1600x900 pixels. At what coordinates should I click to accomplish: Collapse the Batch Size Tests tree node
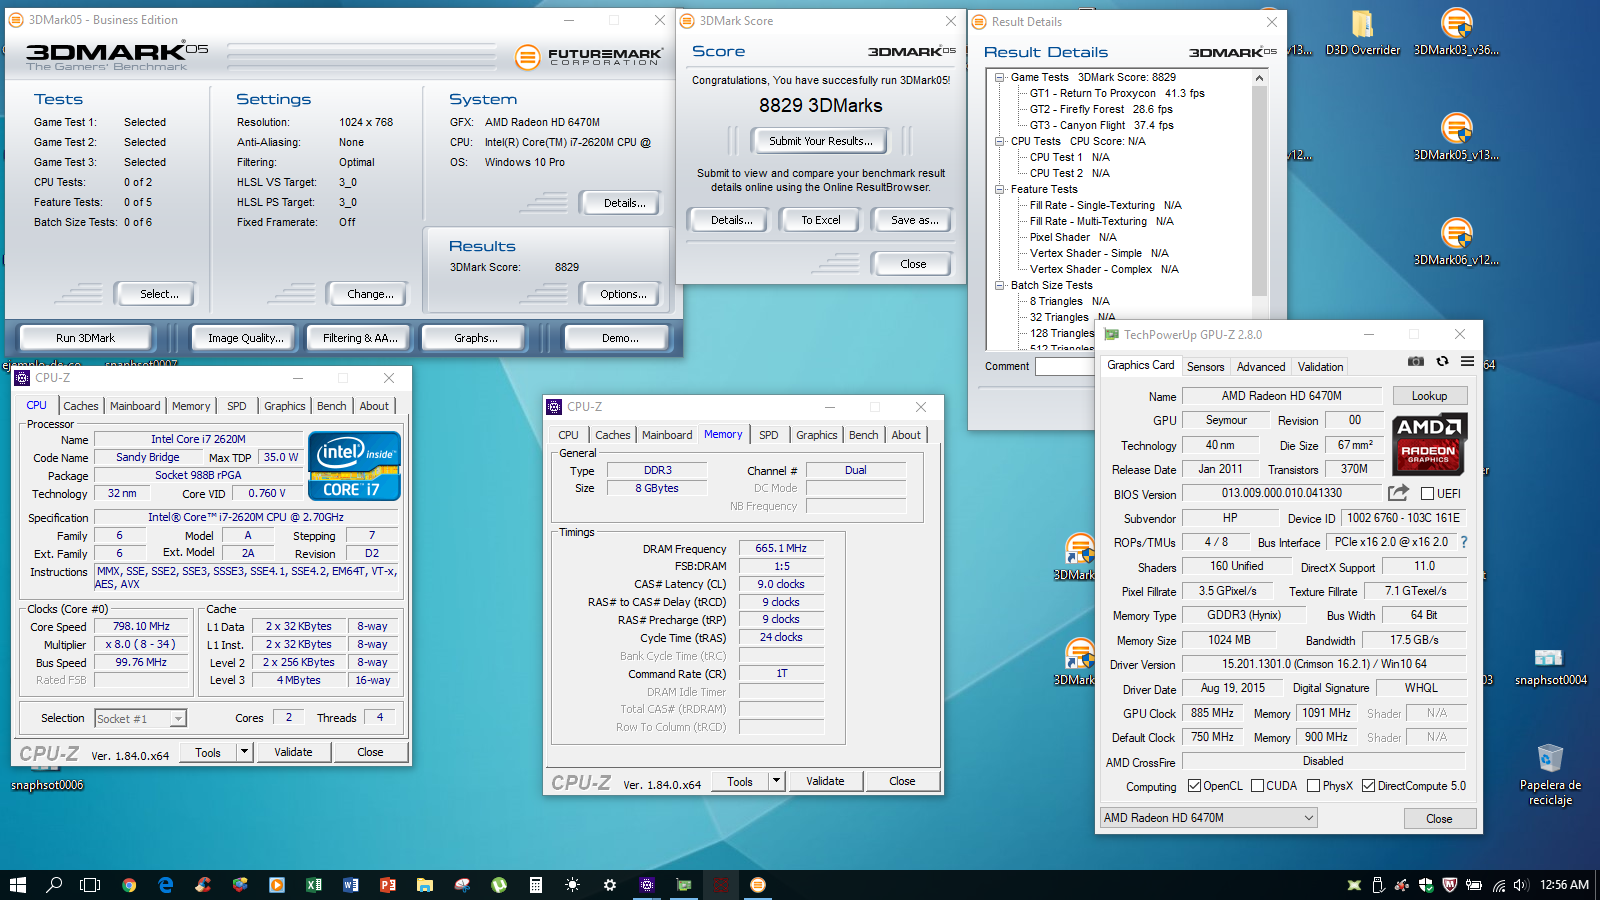point(1000,285)
